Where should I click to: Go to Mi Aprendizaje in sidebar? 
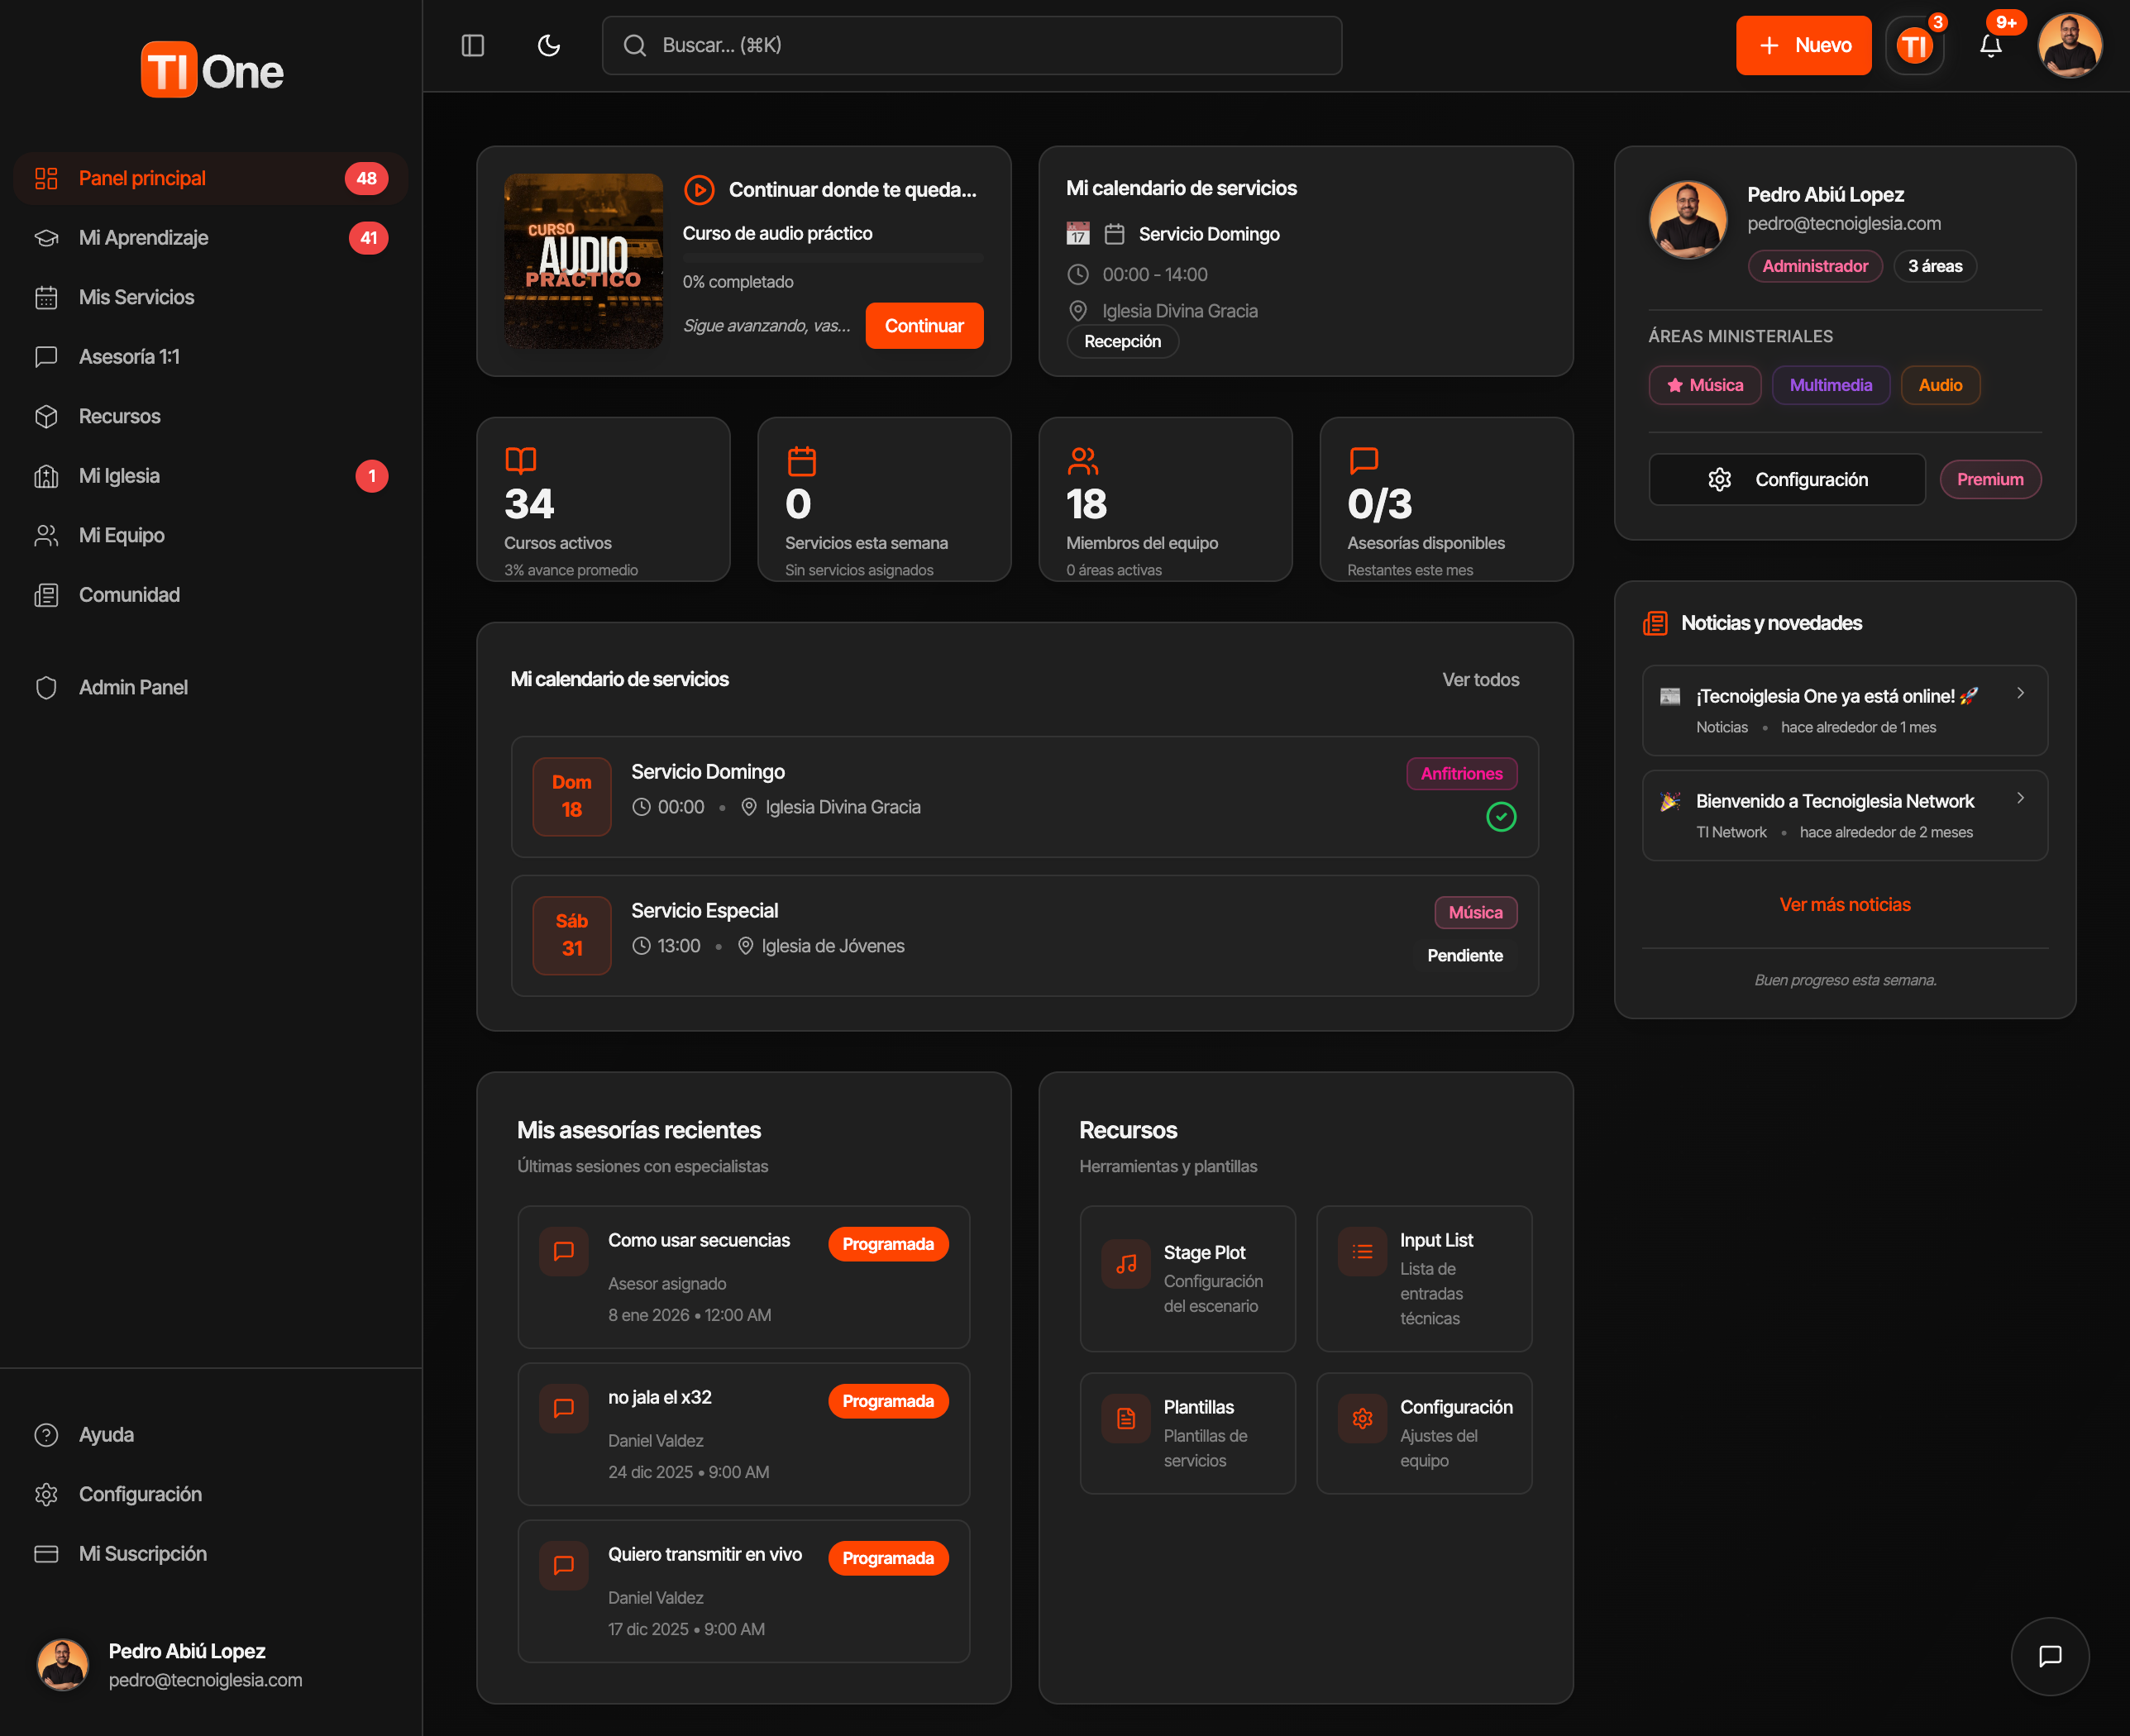[144, 238]
